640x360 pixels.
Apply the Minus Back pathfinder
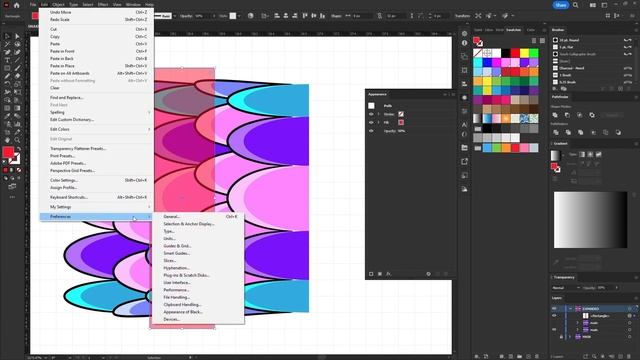tap(618, 132)
